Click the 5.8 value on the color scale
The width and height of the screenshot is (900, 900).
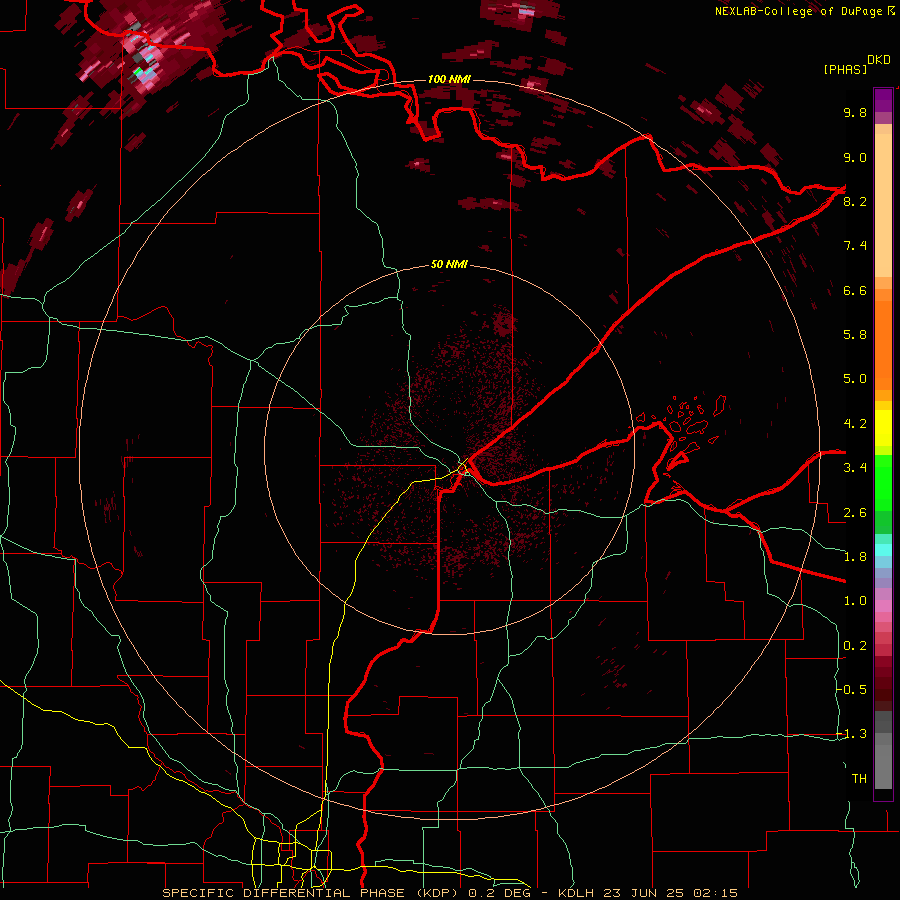855,335
